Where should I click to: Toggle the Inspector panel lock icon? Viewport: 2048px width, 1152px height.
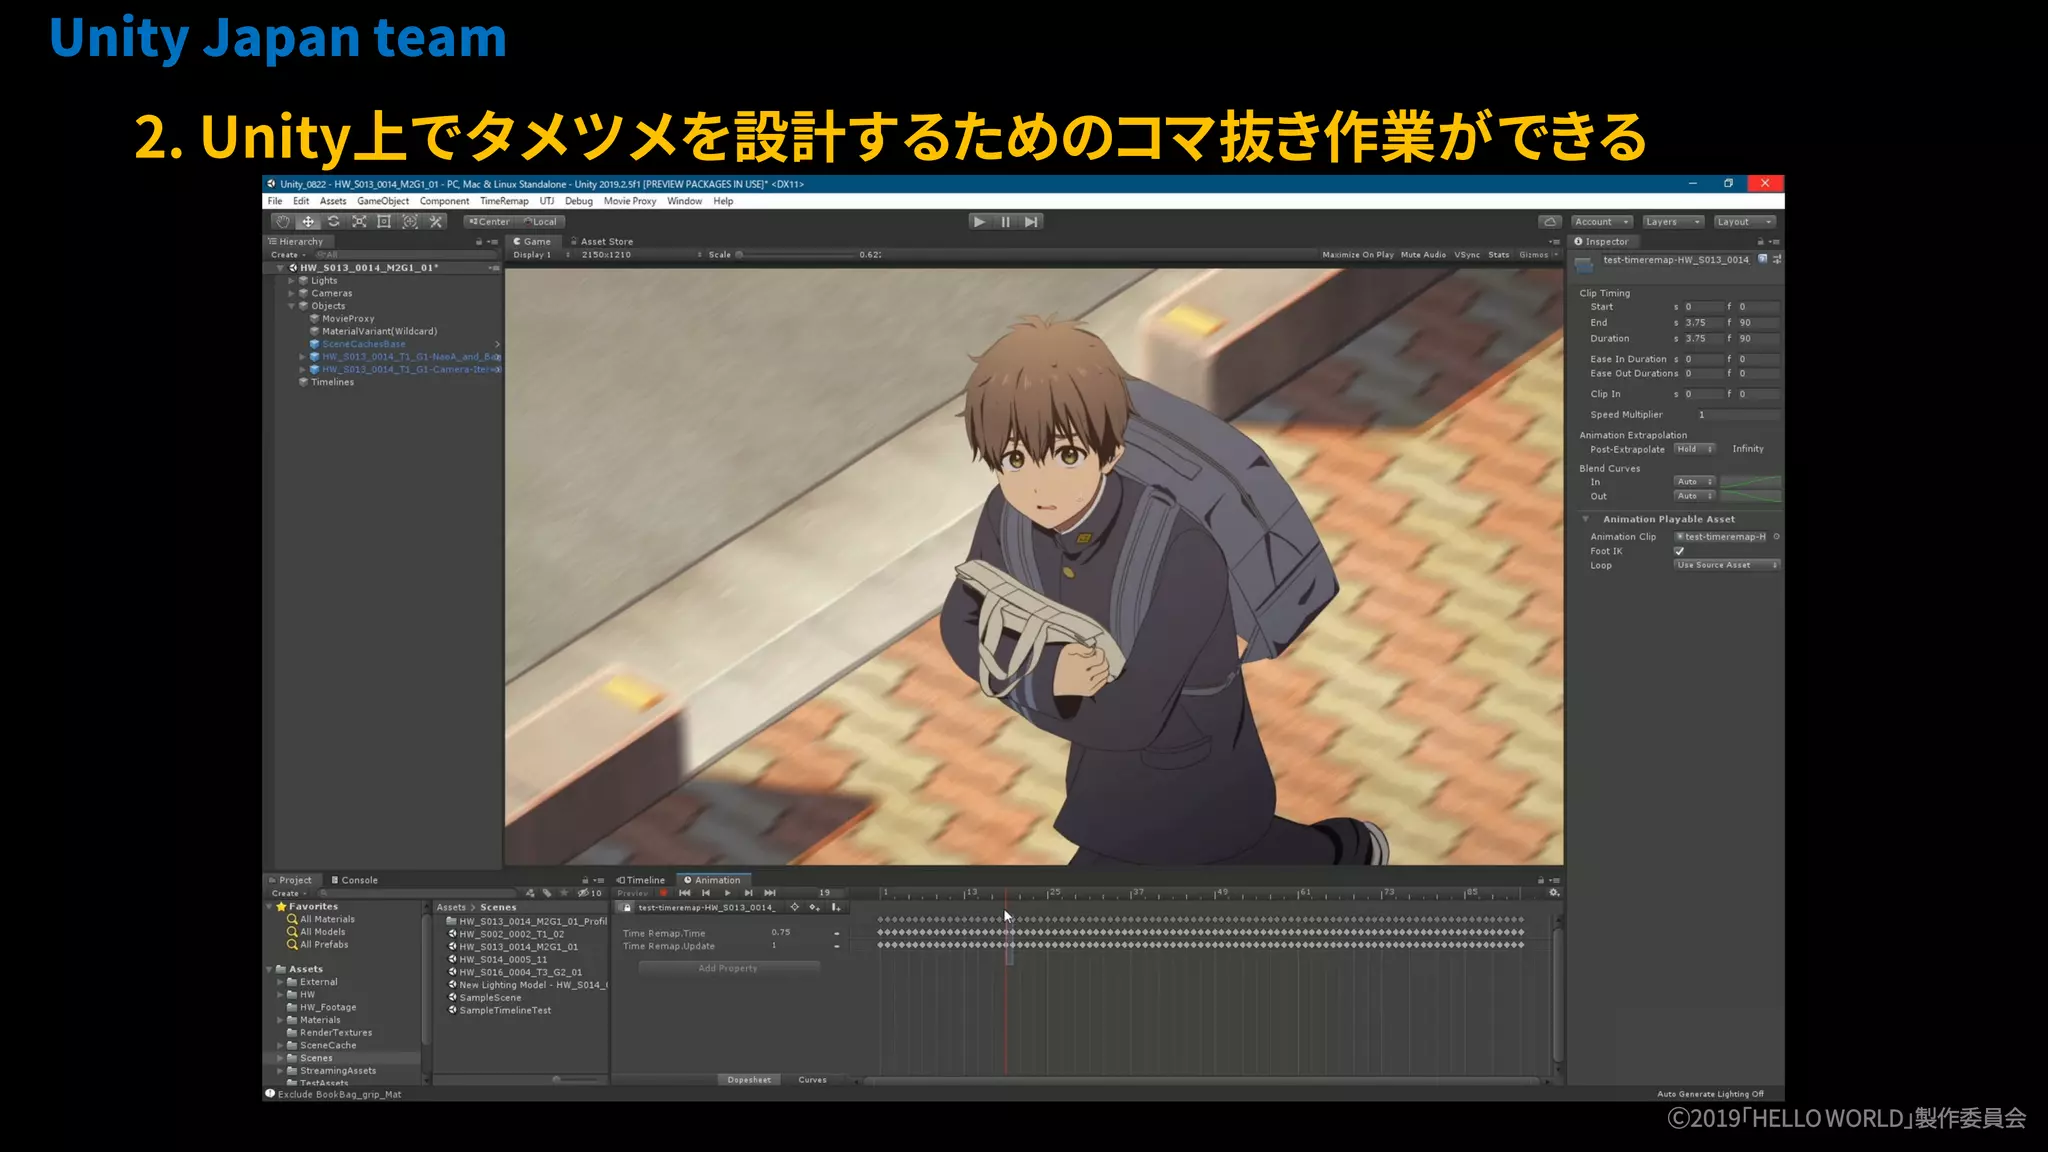[x=1760, y=242]
